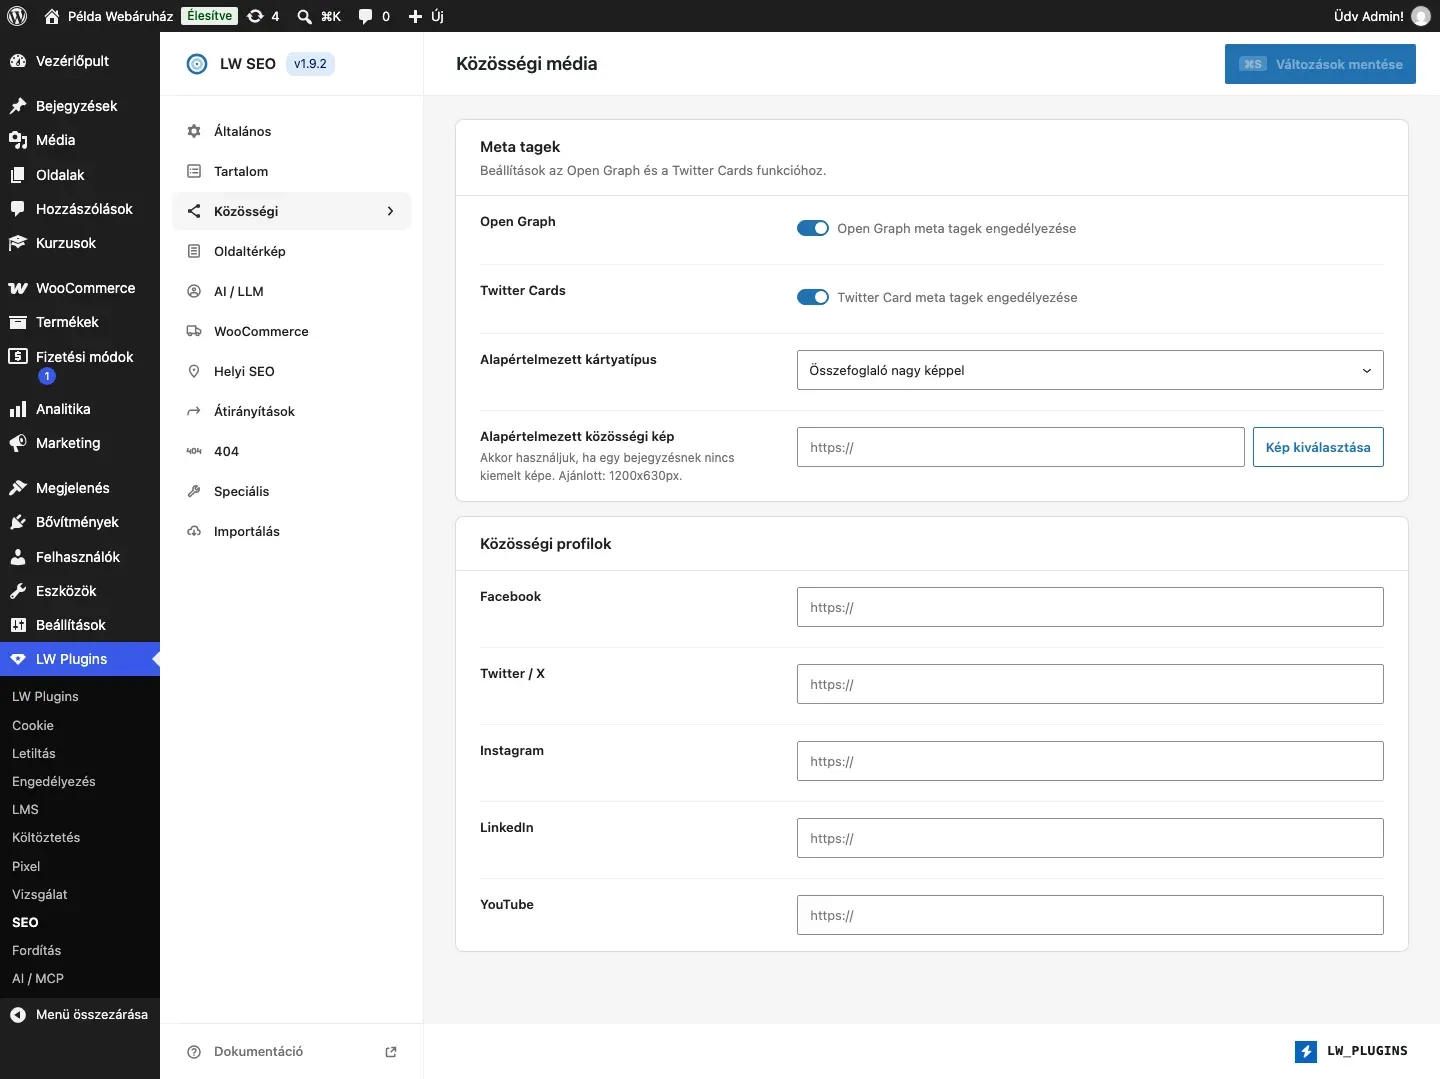This screenshot has width=1440, height=1079.
Task: Open Bejegyzések in the admin menu
Action: [80, 106]
